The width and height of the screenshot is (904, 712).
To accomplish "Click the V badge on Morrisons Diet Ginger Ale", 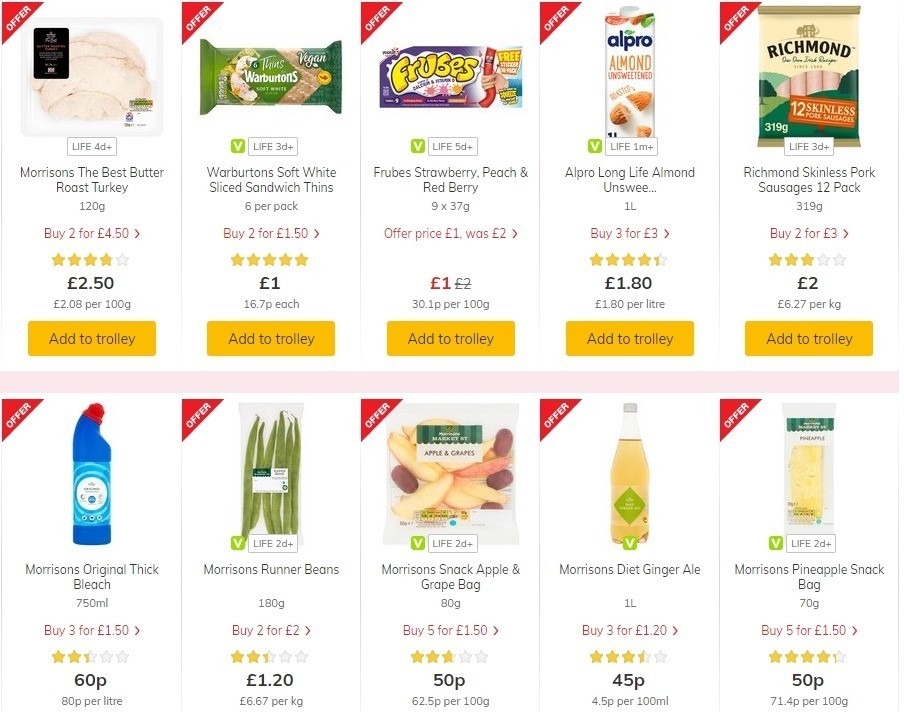I will point(629,543).
